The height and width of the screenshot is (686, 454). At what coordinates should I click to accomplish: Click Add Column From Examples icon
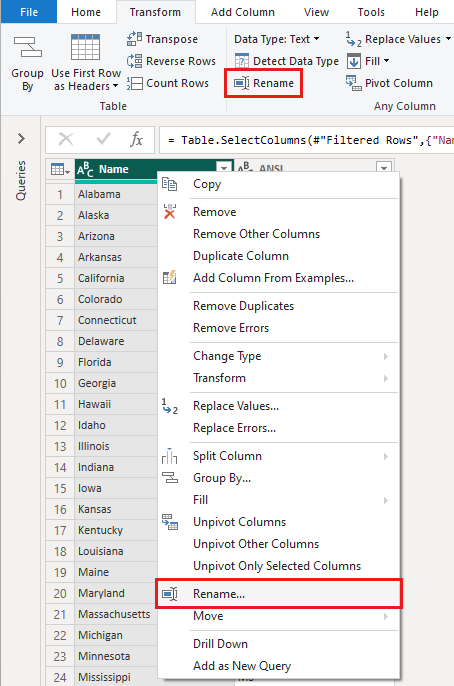[169, 277]
